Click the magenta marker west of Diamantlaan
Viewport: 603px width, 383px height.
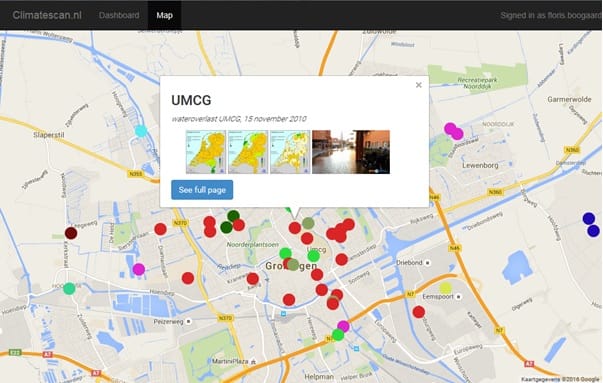139,269
